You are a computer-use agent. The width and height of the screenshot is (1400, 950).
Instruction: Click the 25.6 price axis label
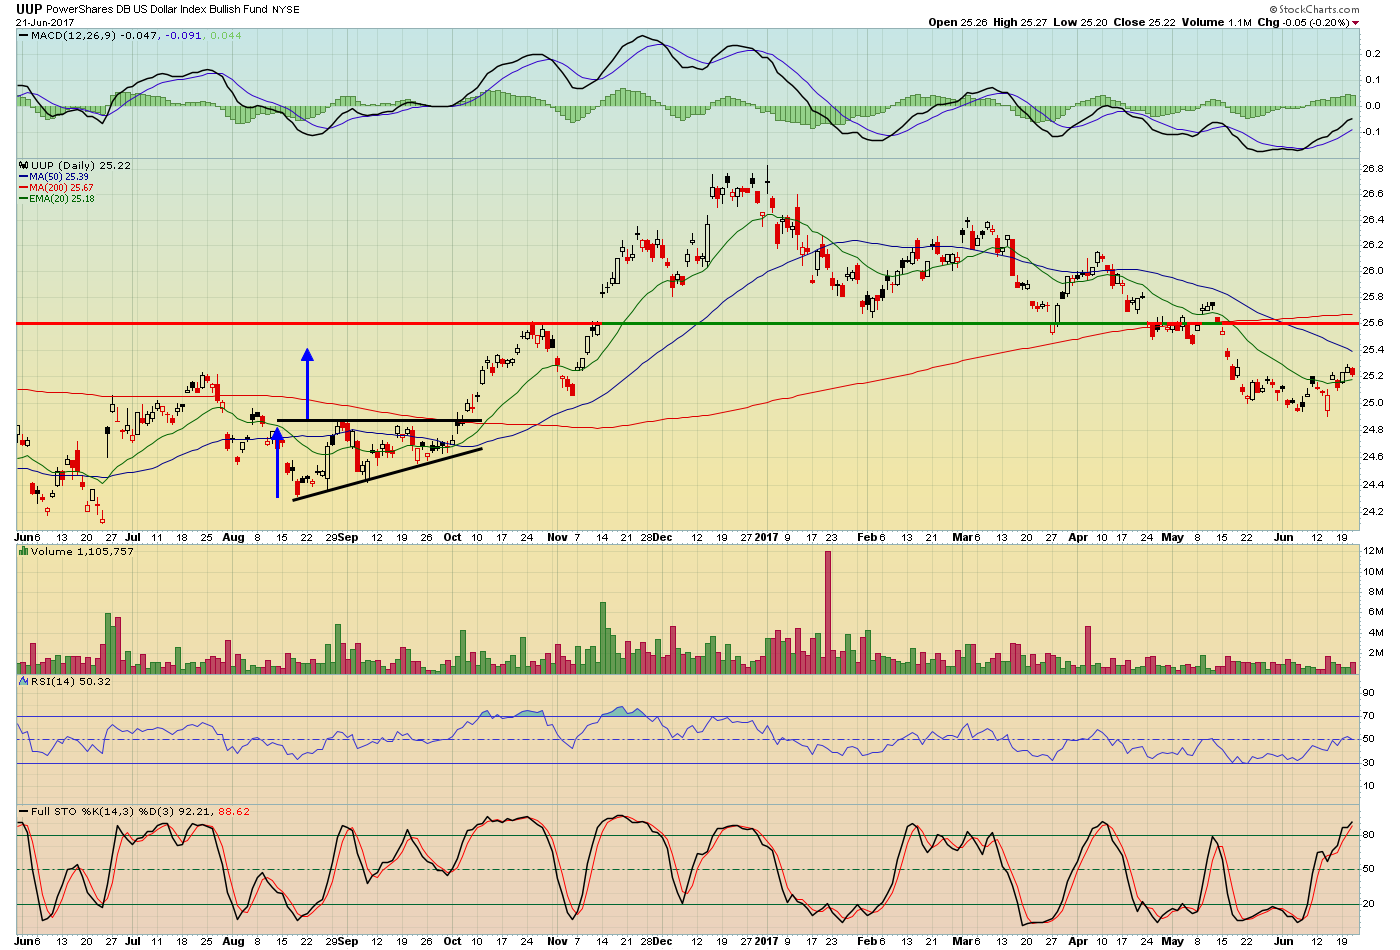click(1374, 323)
